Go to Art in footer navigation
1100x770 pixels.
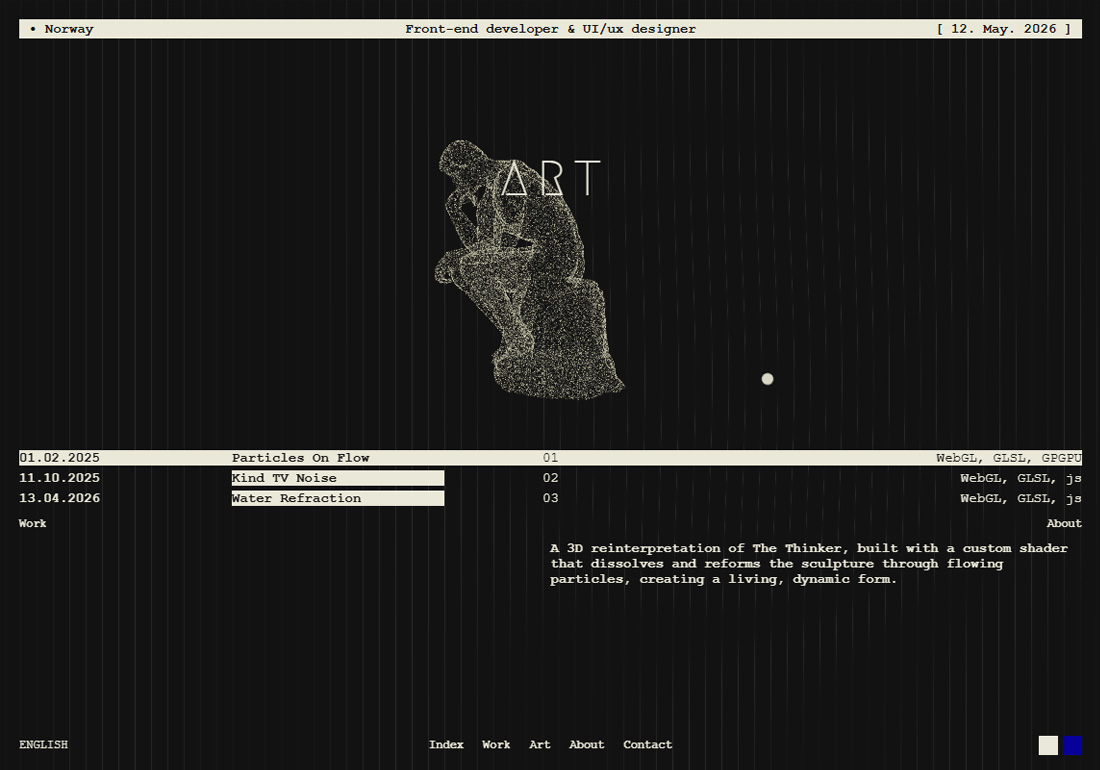pos(539,745)
